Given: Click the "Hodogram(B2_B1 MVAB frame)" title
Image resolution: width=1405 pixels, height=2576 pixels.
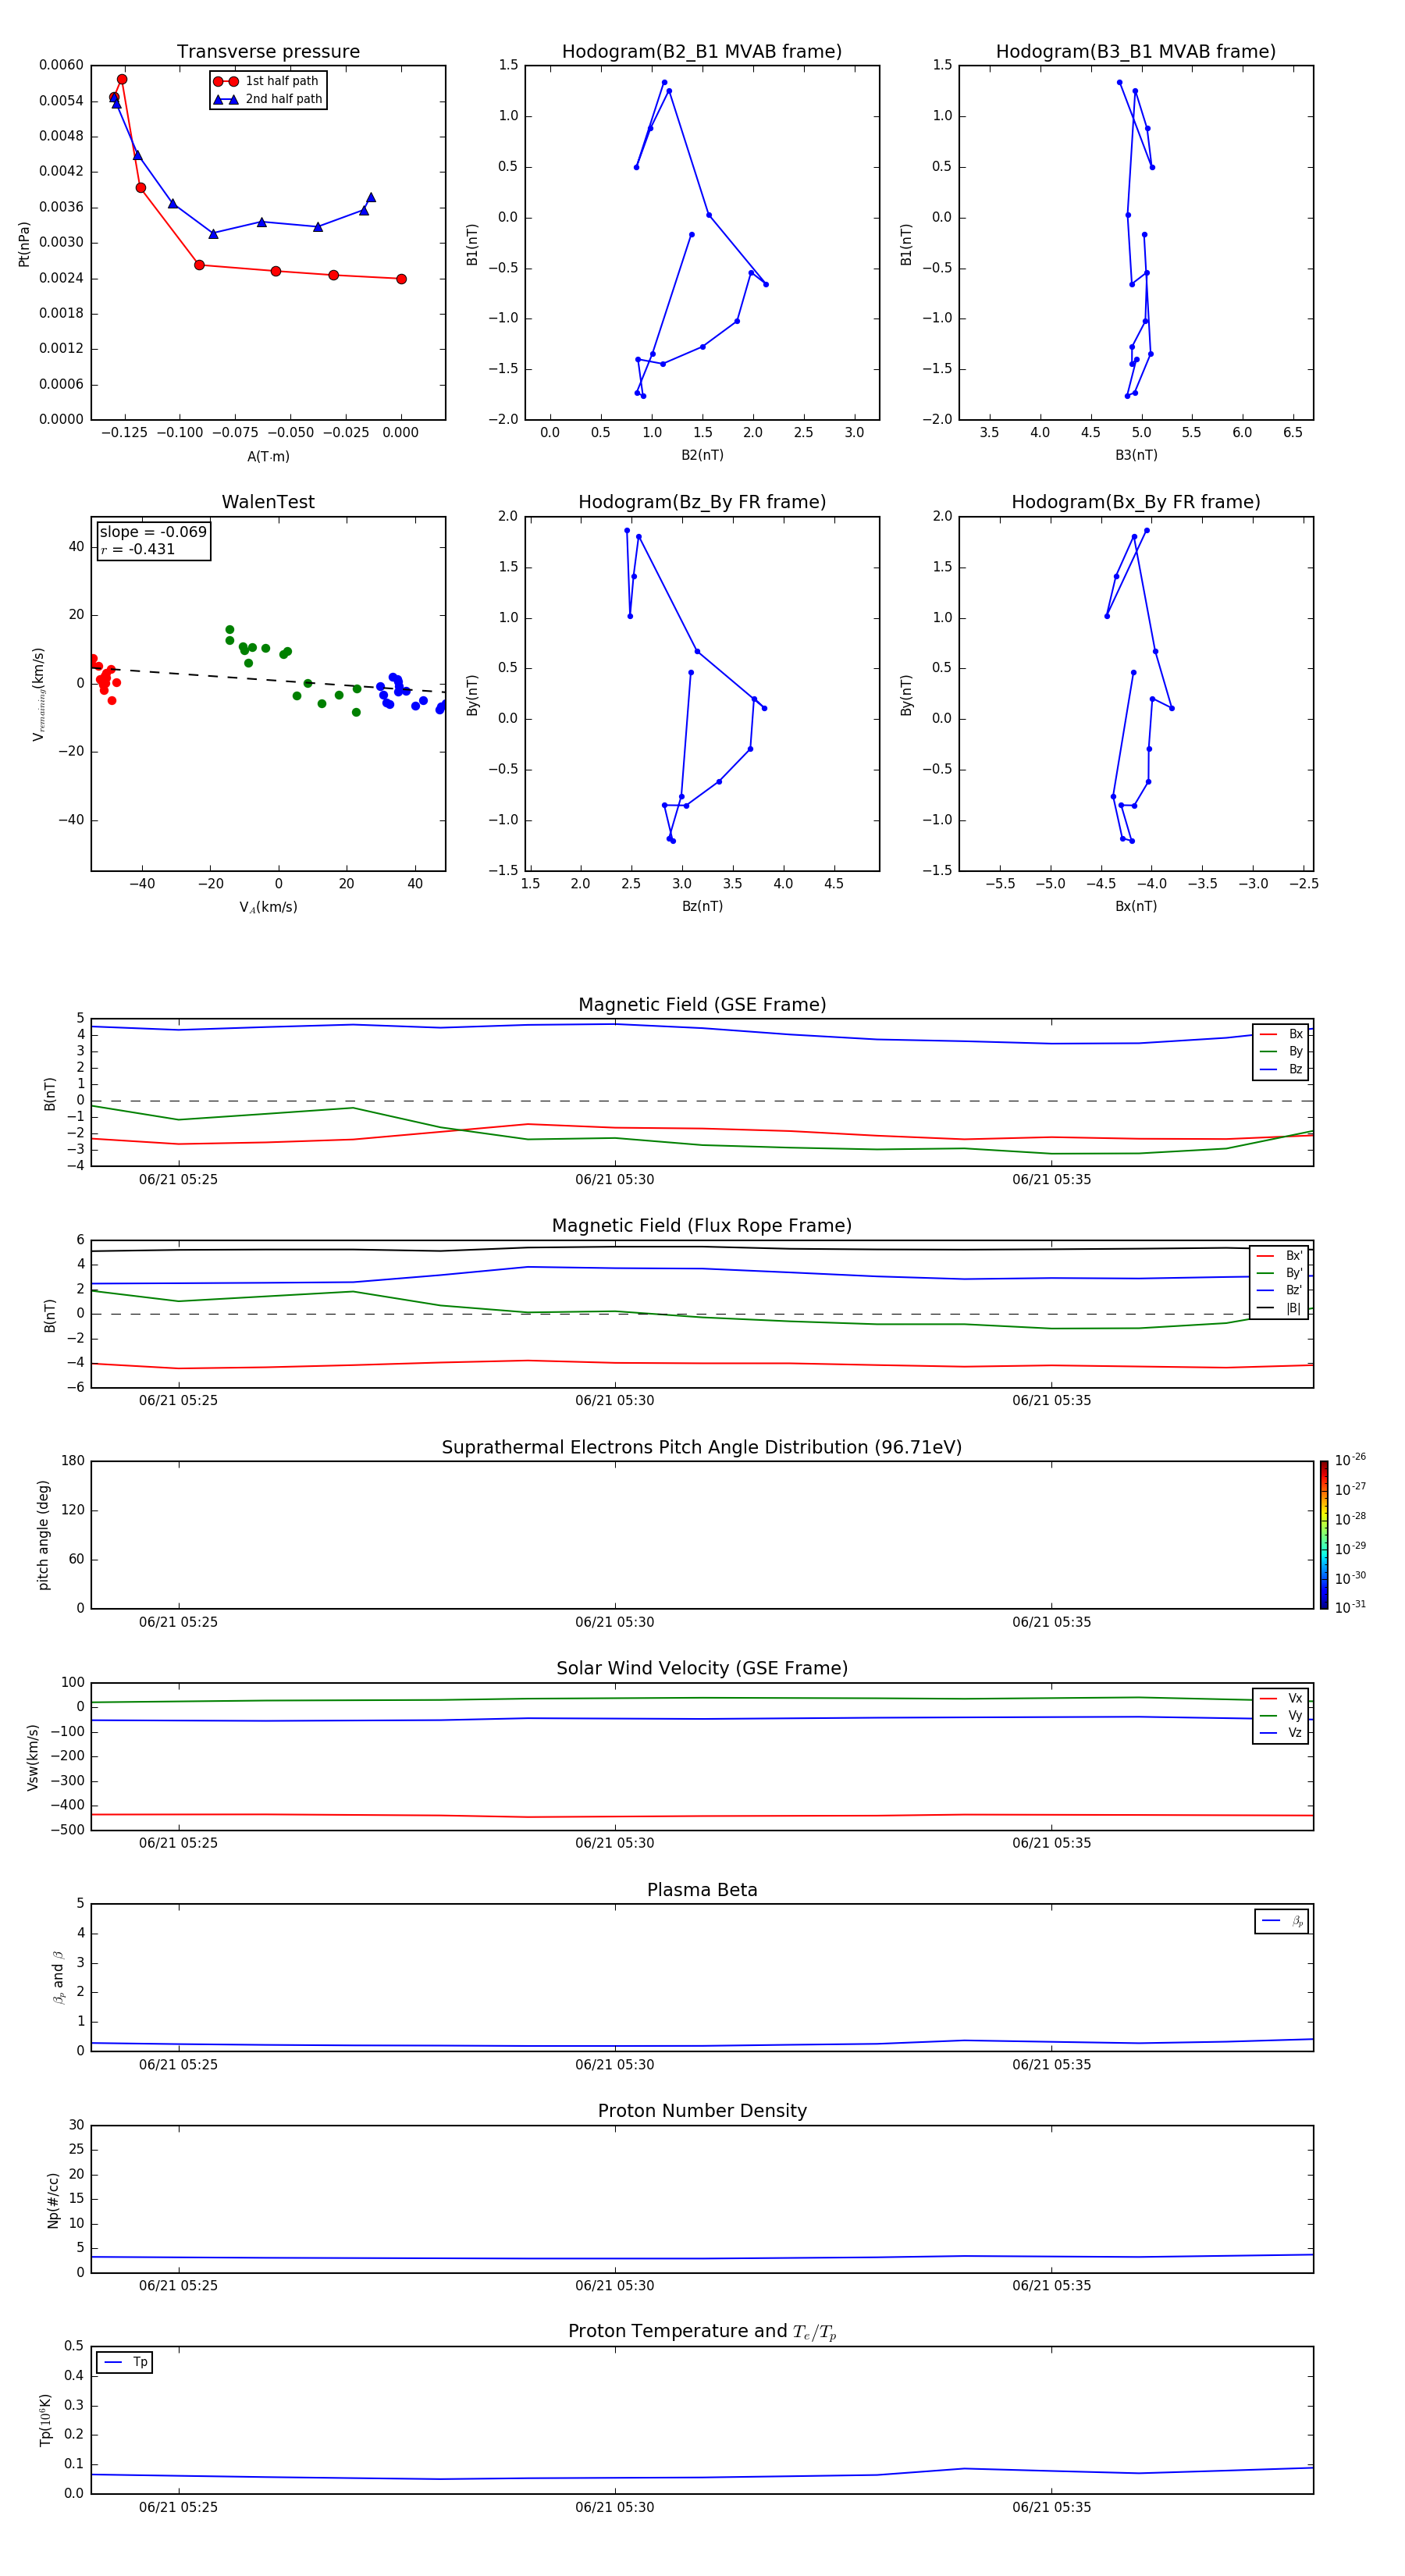Looking at the screenshot, I should (x=702, y=52).
